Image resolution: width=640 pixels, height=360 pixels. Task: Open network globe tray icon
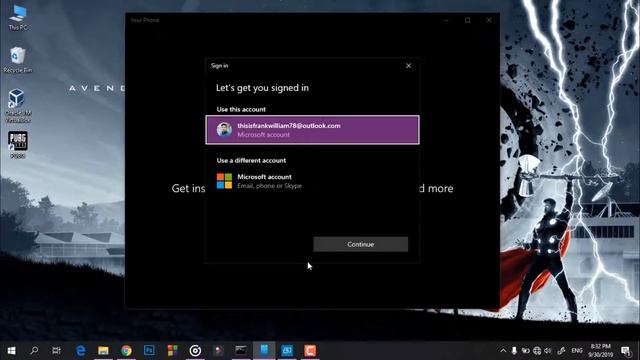pyautogui.click(x=537, y=351)
